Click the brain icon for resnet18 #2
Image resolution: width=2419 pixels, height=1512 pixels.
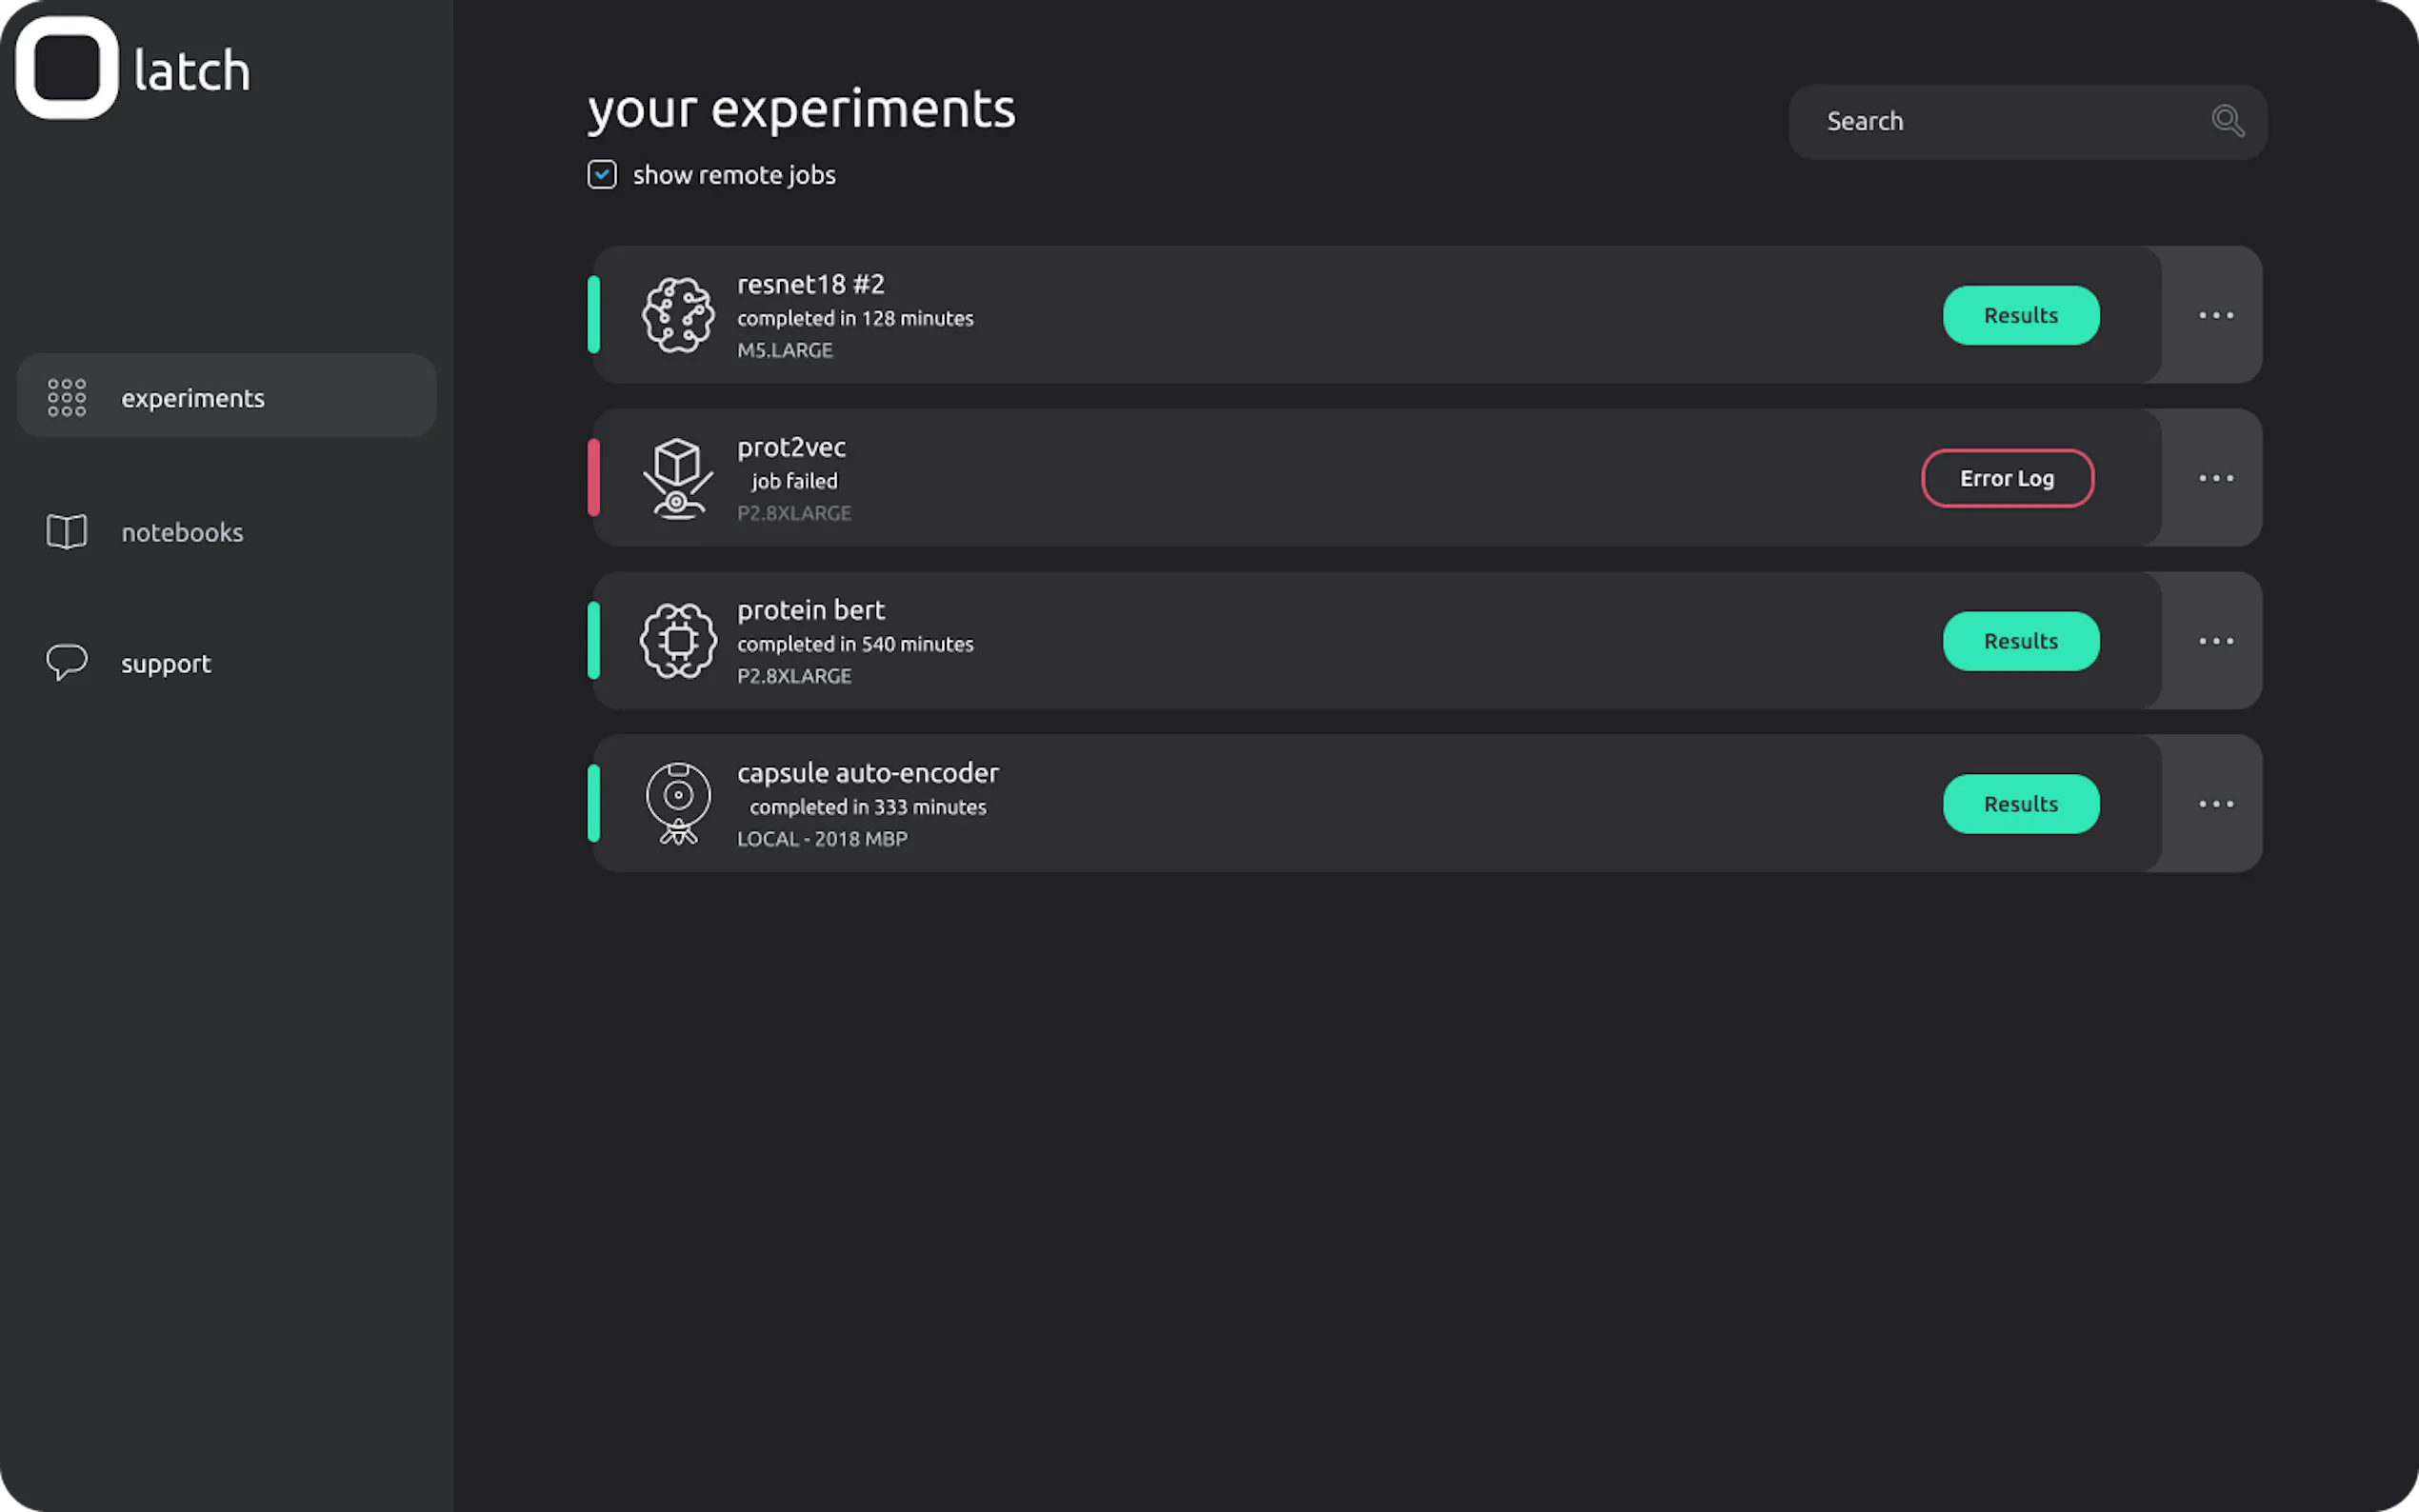678,315
